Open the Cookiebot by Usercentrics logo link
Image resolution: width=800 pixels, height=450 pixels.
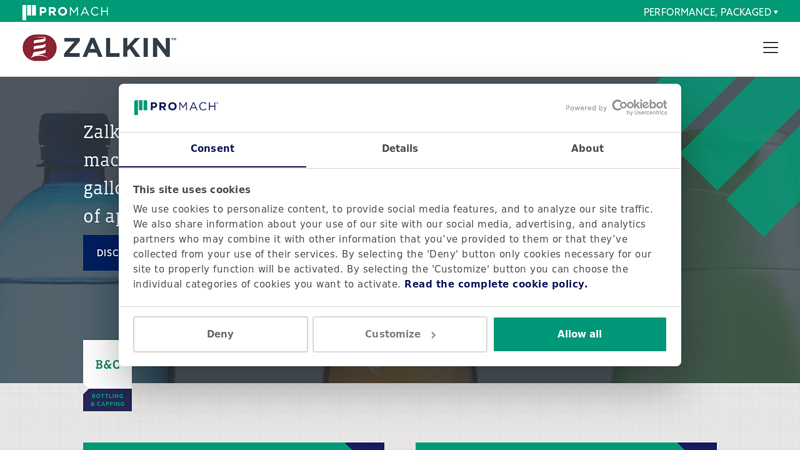[x=639, y=107]
